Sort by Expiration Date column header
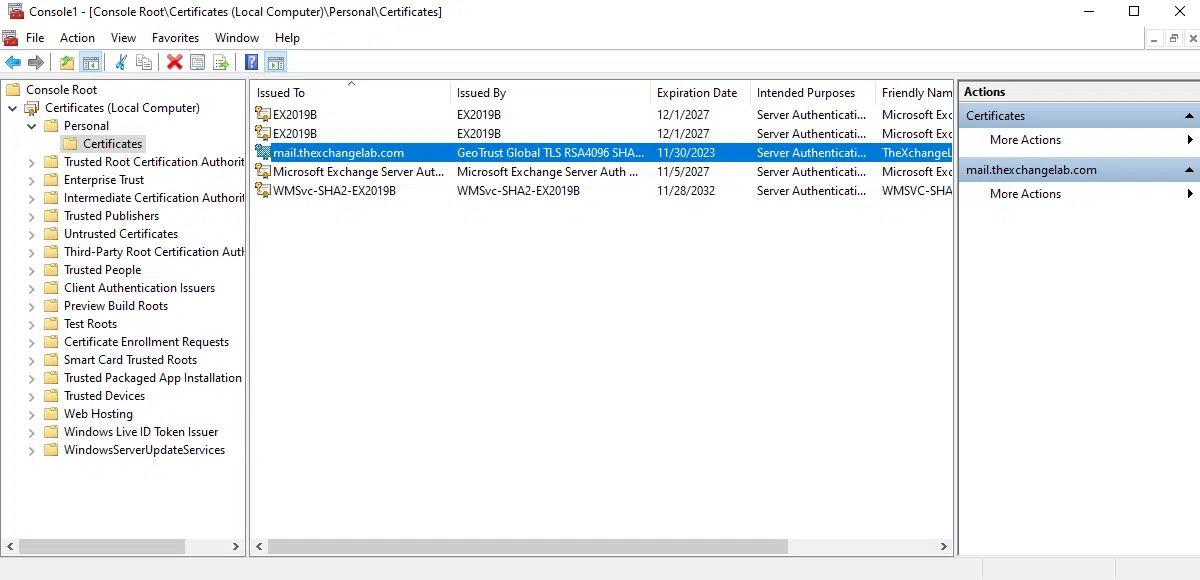The image size is (1200, 580). click(697, 93)
